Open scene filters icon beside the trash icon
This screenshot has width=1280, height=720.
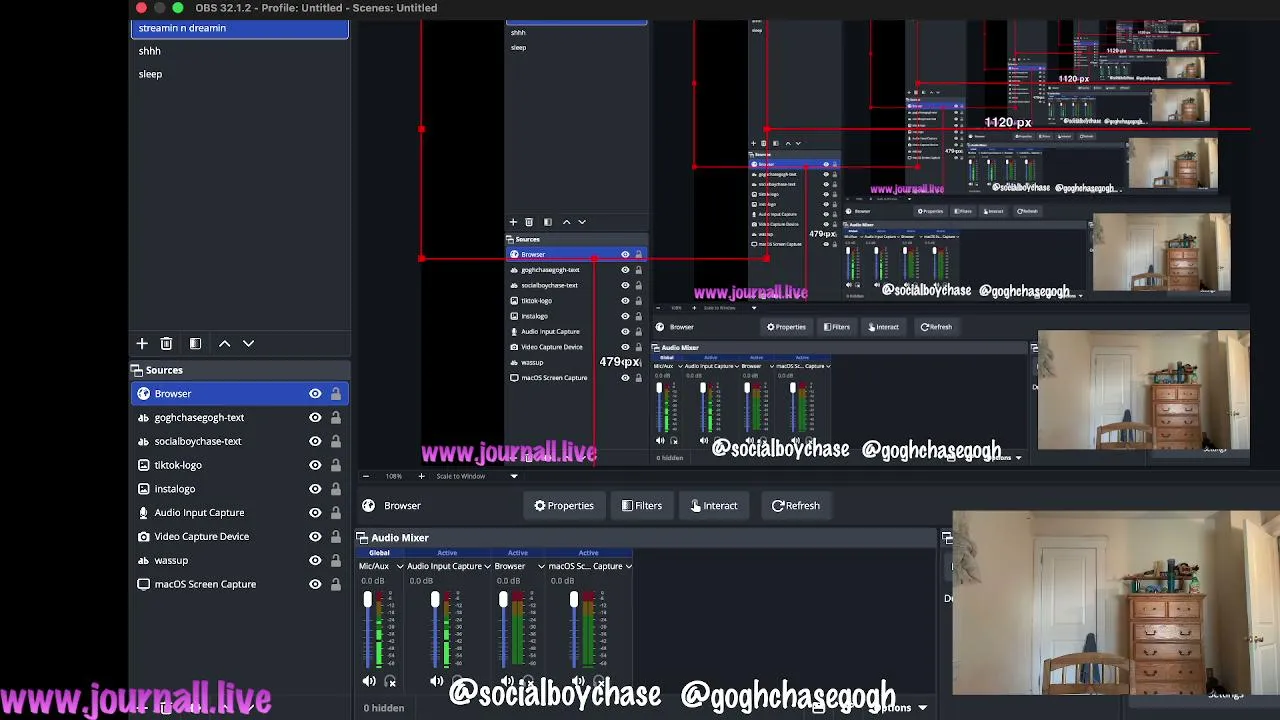point(195,343)
